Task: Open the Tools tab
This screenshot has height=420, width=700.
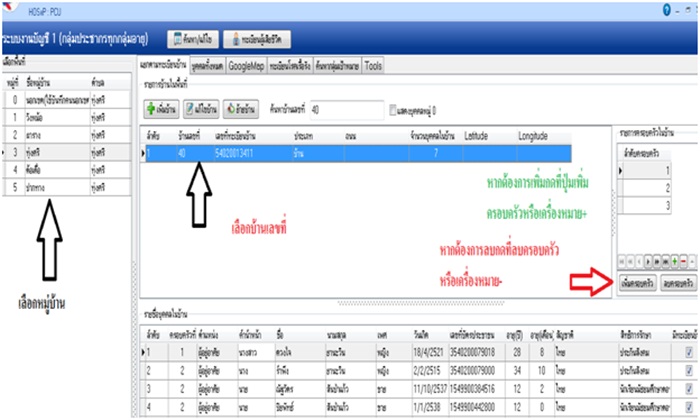Action: pyautogui.click(x=373, y=65)
